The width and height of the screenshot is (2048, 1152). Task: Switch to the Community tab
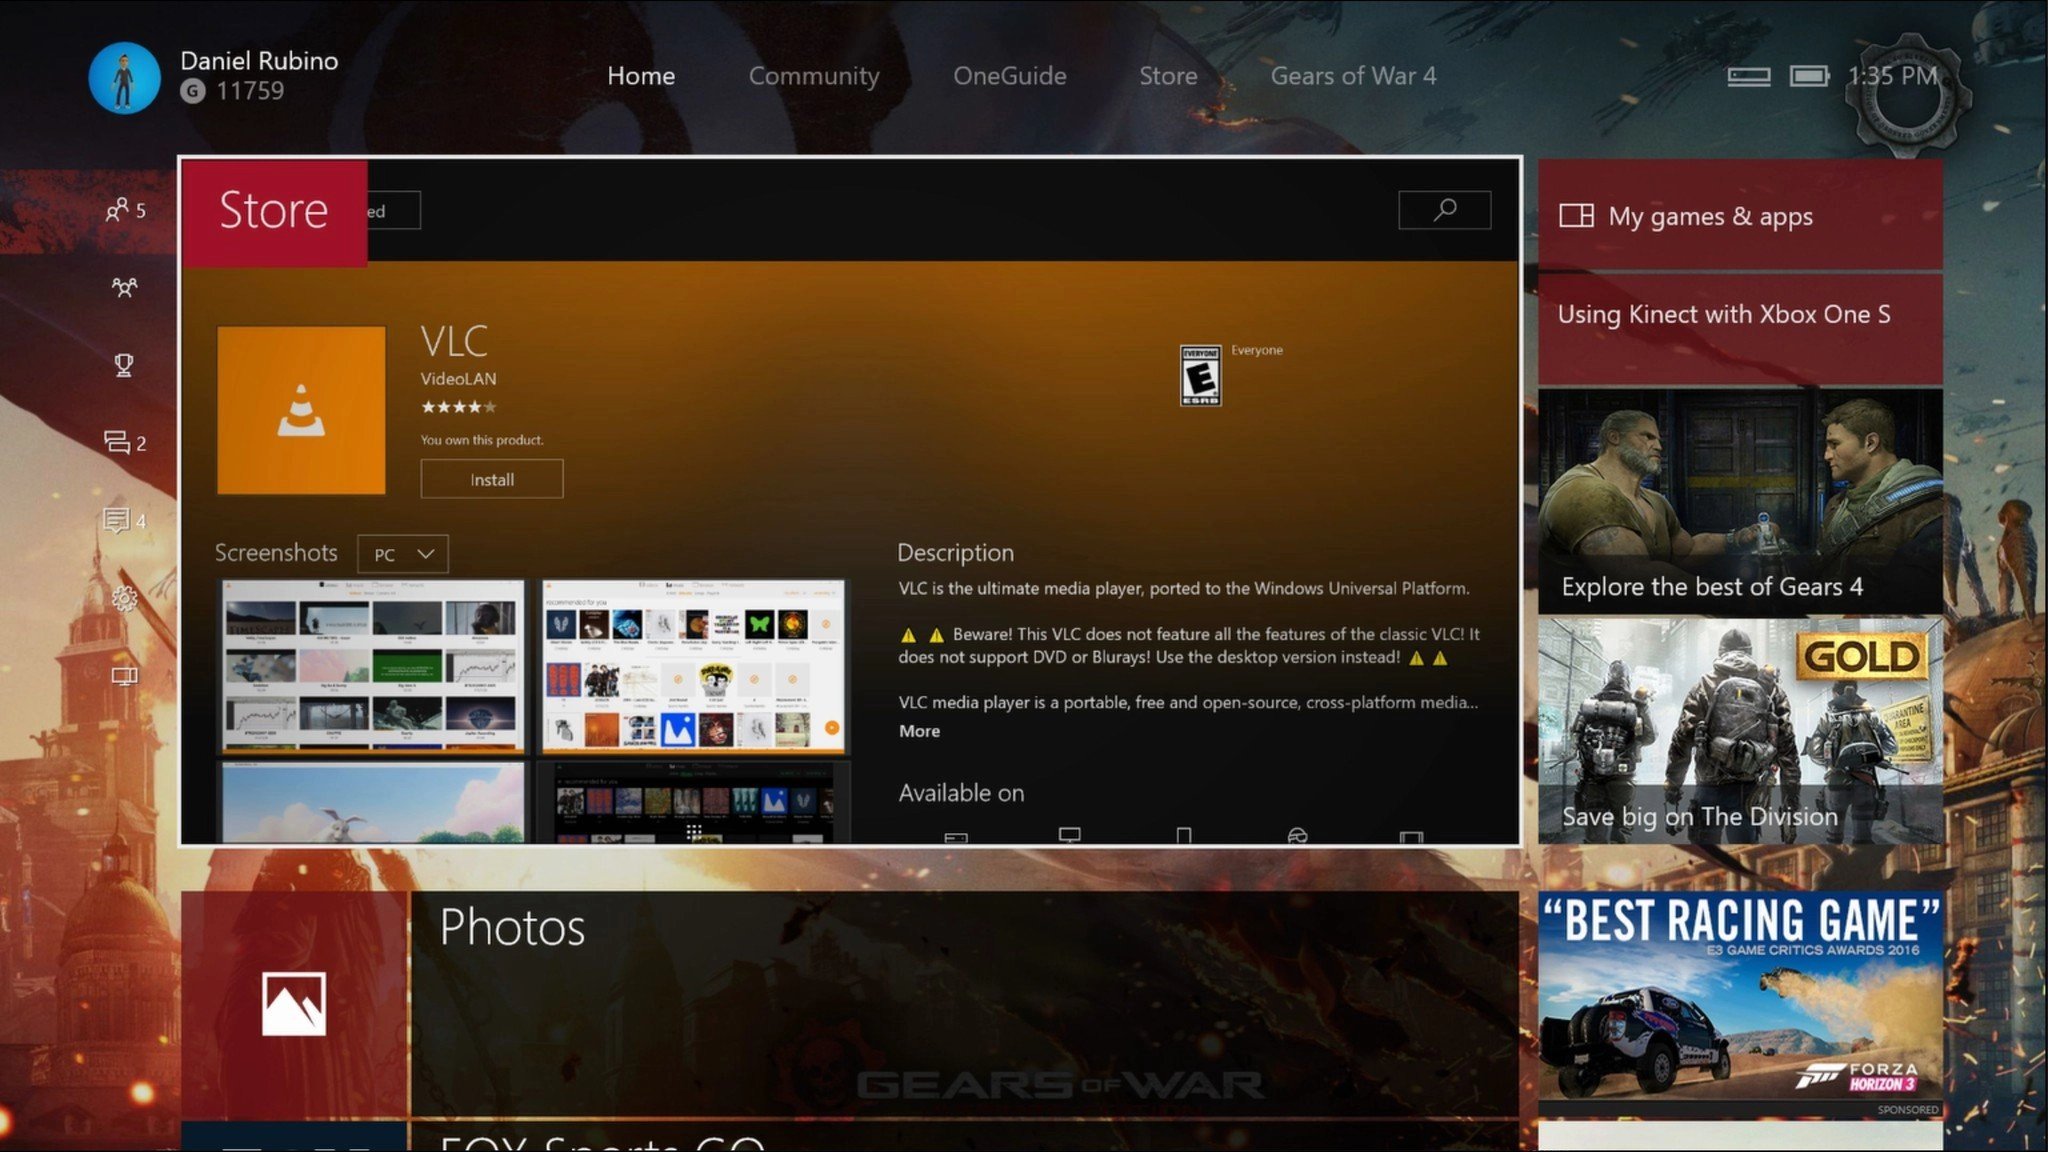tap(813, 76)
